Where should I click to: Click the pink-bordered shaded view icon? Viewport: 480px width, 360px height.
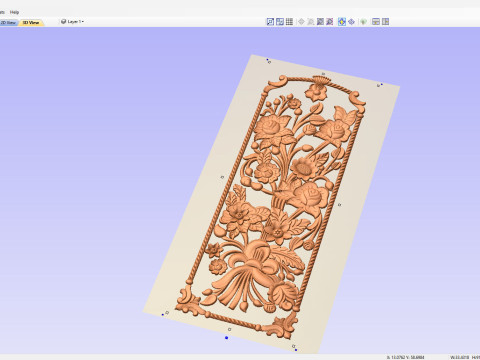click(330, 22)
